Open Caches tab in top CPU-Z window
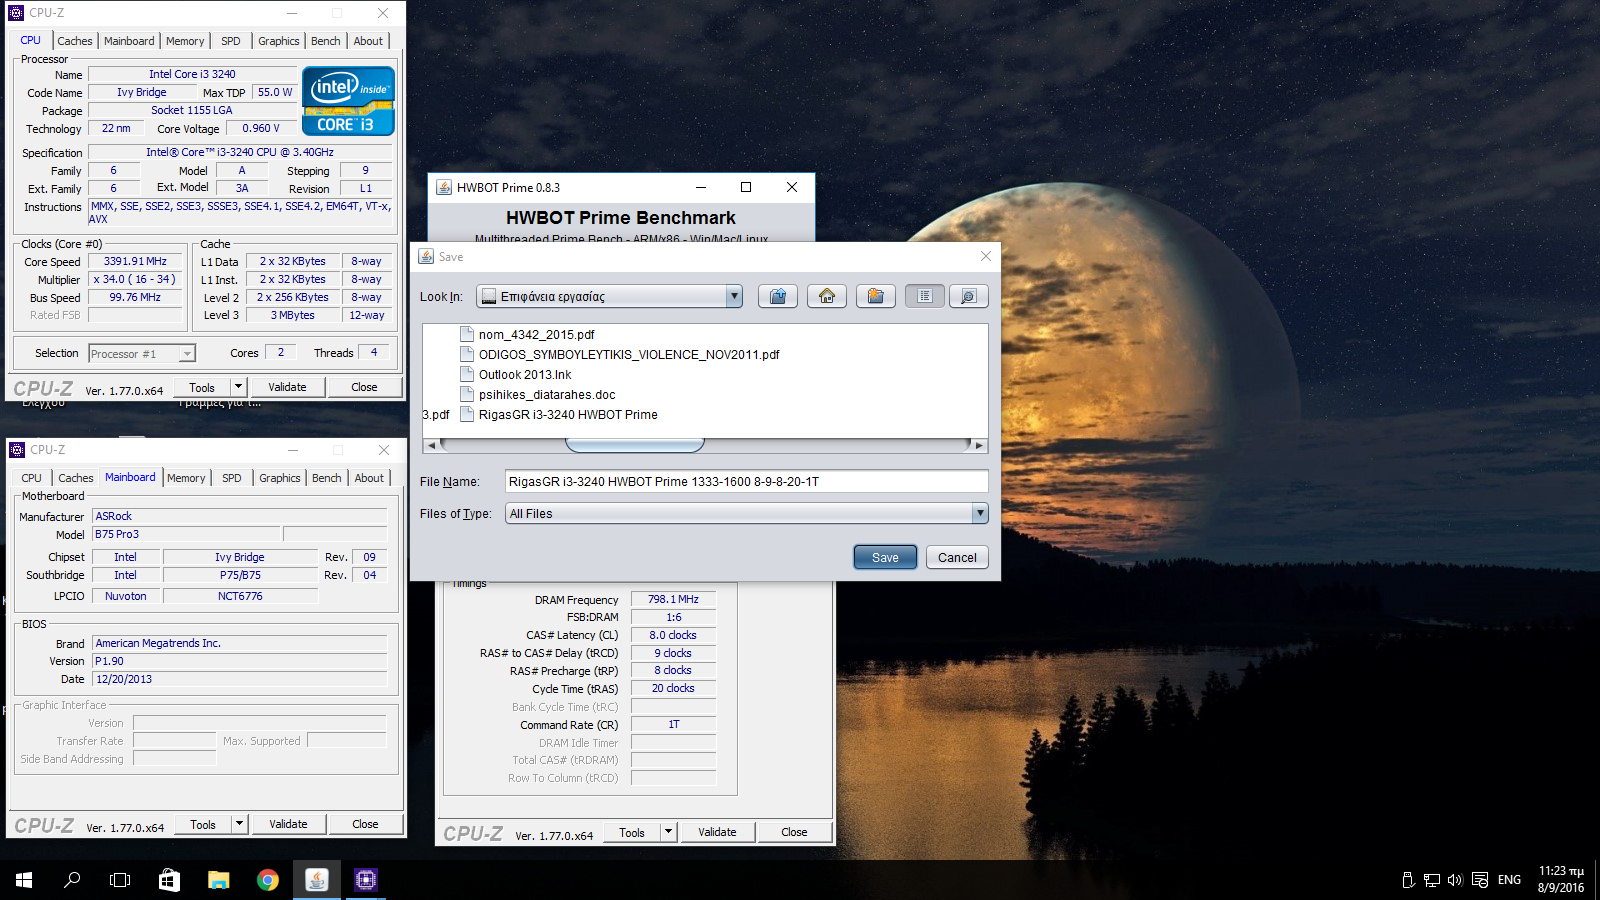This screenshot has width=1600, height=900. 75,41
